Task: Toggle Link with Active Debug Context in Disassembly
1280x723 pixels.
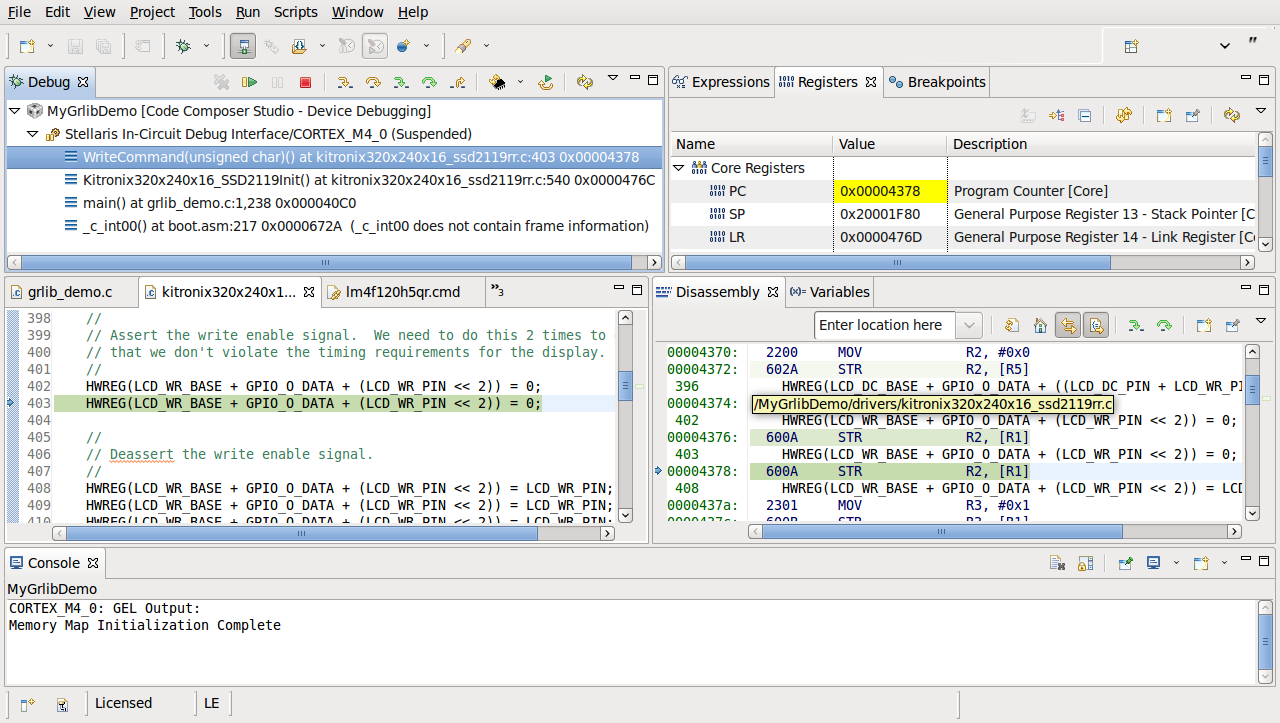Action: pyautogui.click(x=1068, y=325)
